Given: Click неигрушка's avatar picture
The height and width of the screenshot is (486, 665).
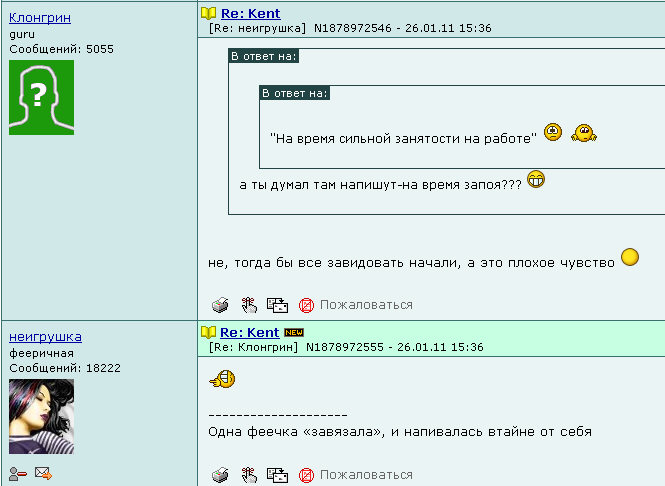Looking at the screenshot, I should [x=42, y=416].
